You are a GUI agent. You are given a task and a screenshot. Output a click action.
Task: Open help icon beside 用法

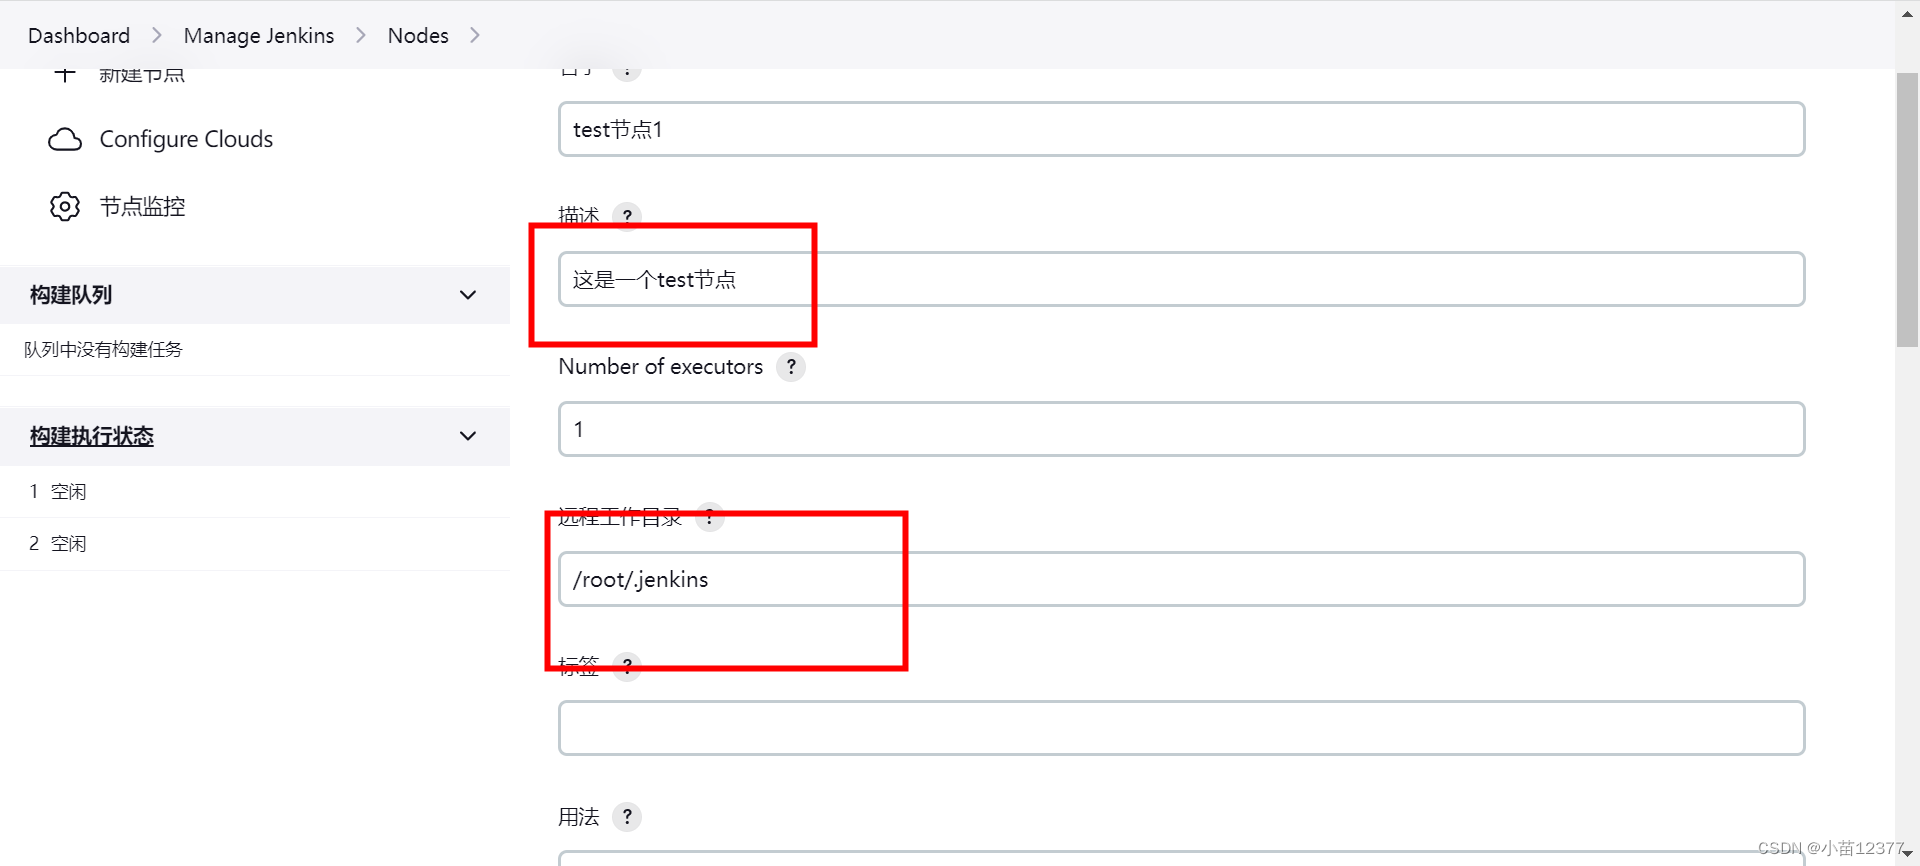click(x=627, y=817)
